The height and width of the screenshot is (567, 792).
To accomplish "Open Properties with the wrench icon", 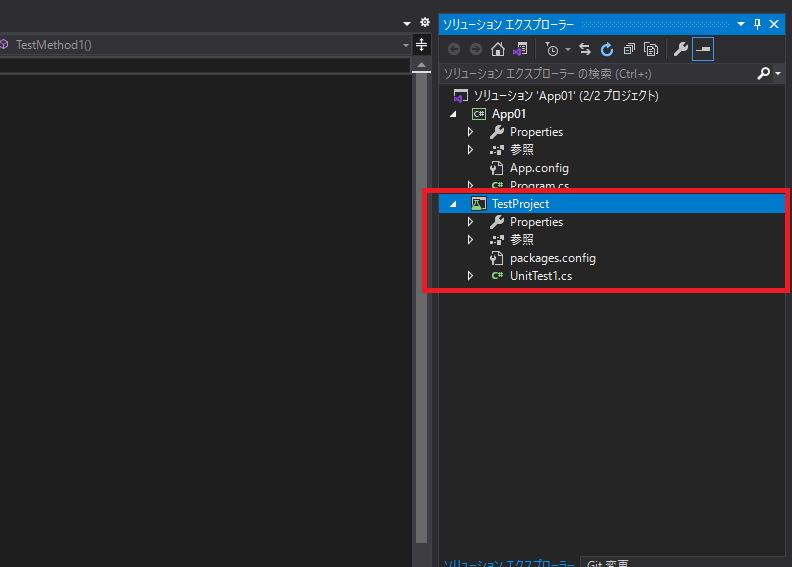I will (681, 49).
